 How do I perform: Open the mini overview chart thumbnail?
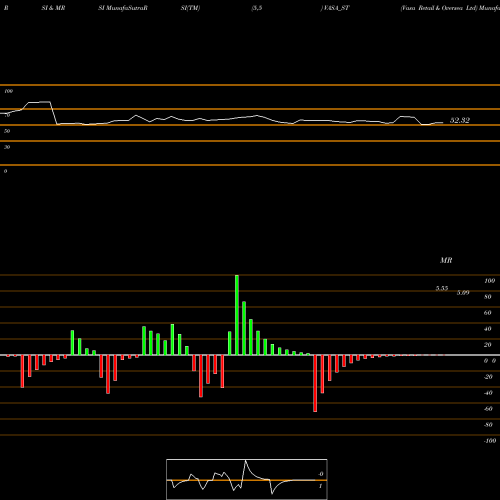point(247,479)
